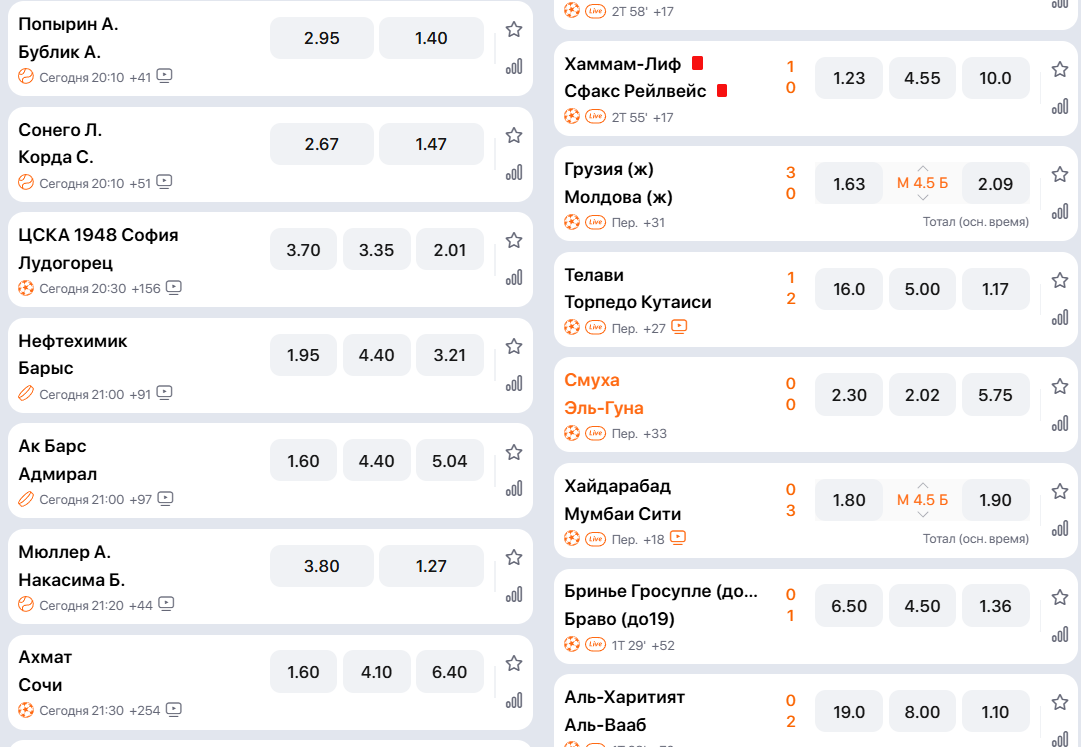Viewport: 1081px width, 747px height.
Task: Watch live stream of Телави match
Action: (x=679, y=327)
